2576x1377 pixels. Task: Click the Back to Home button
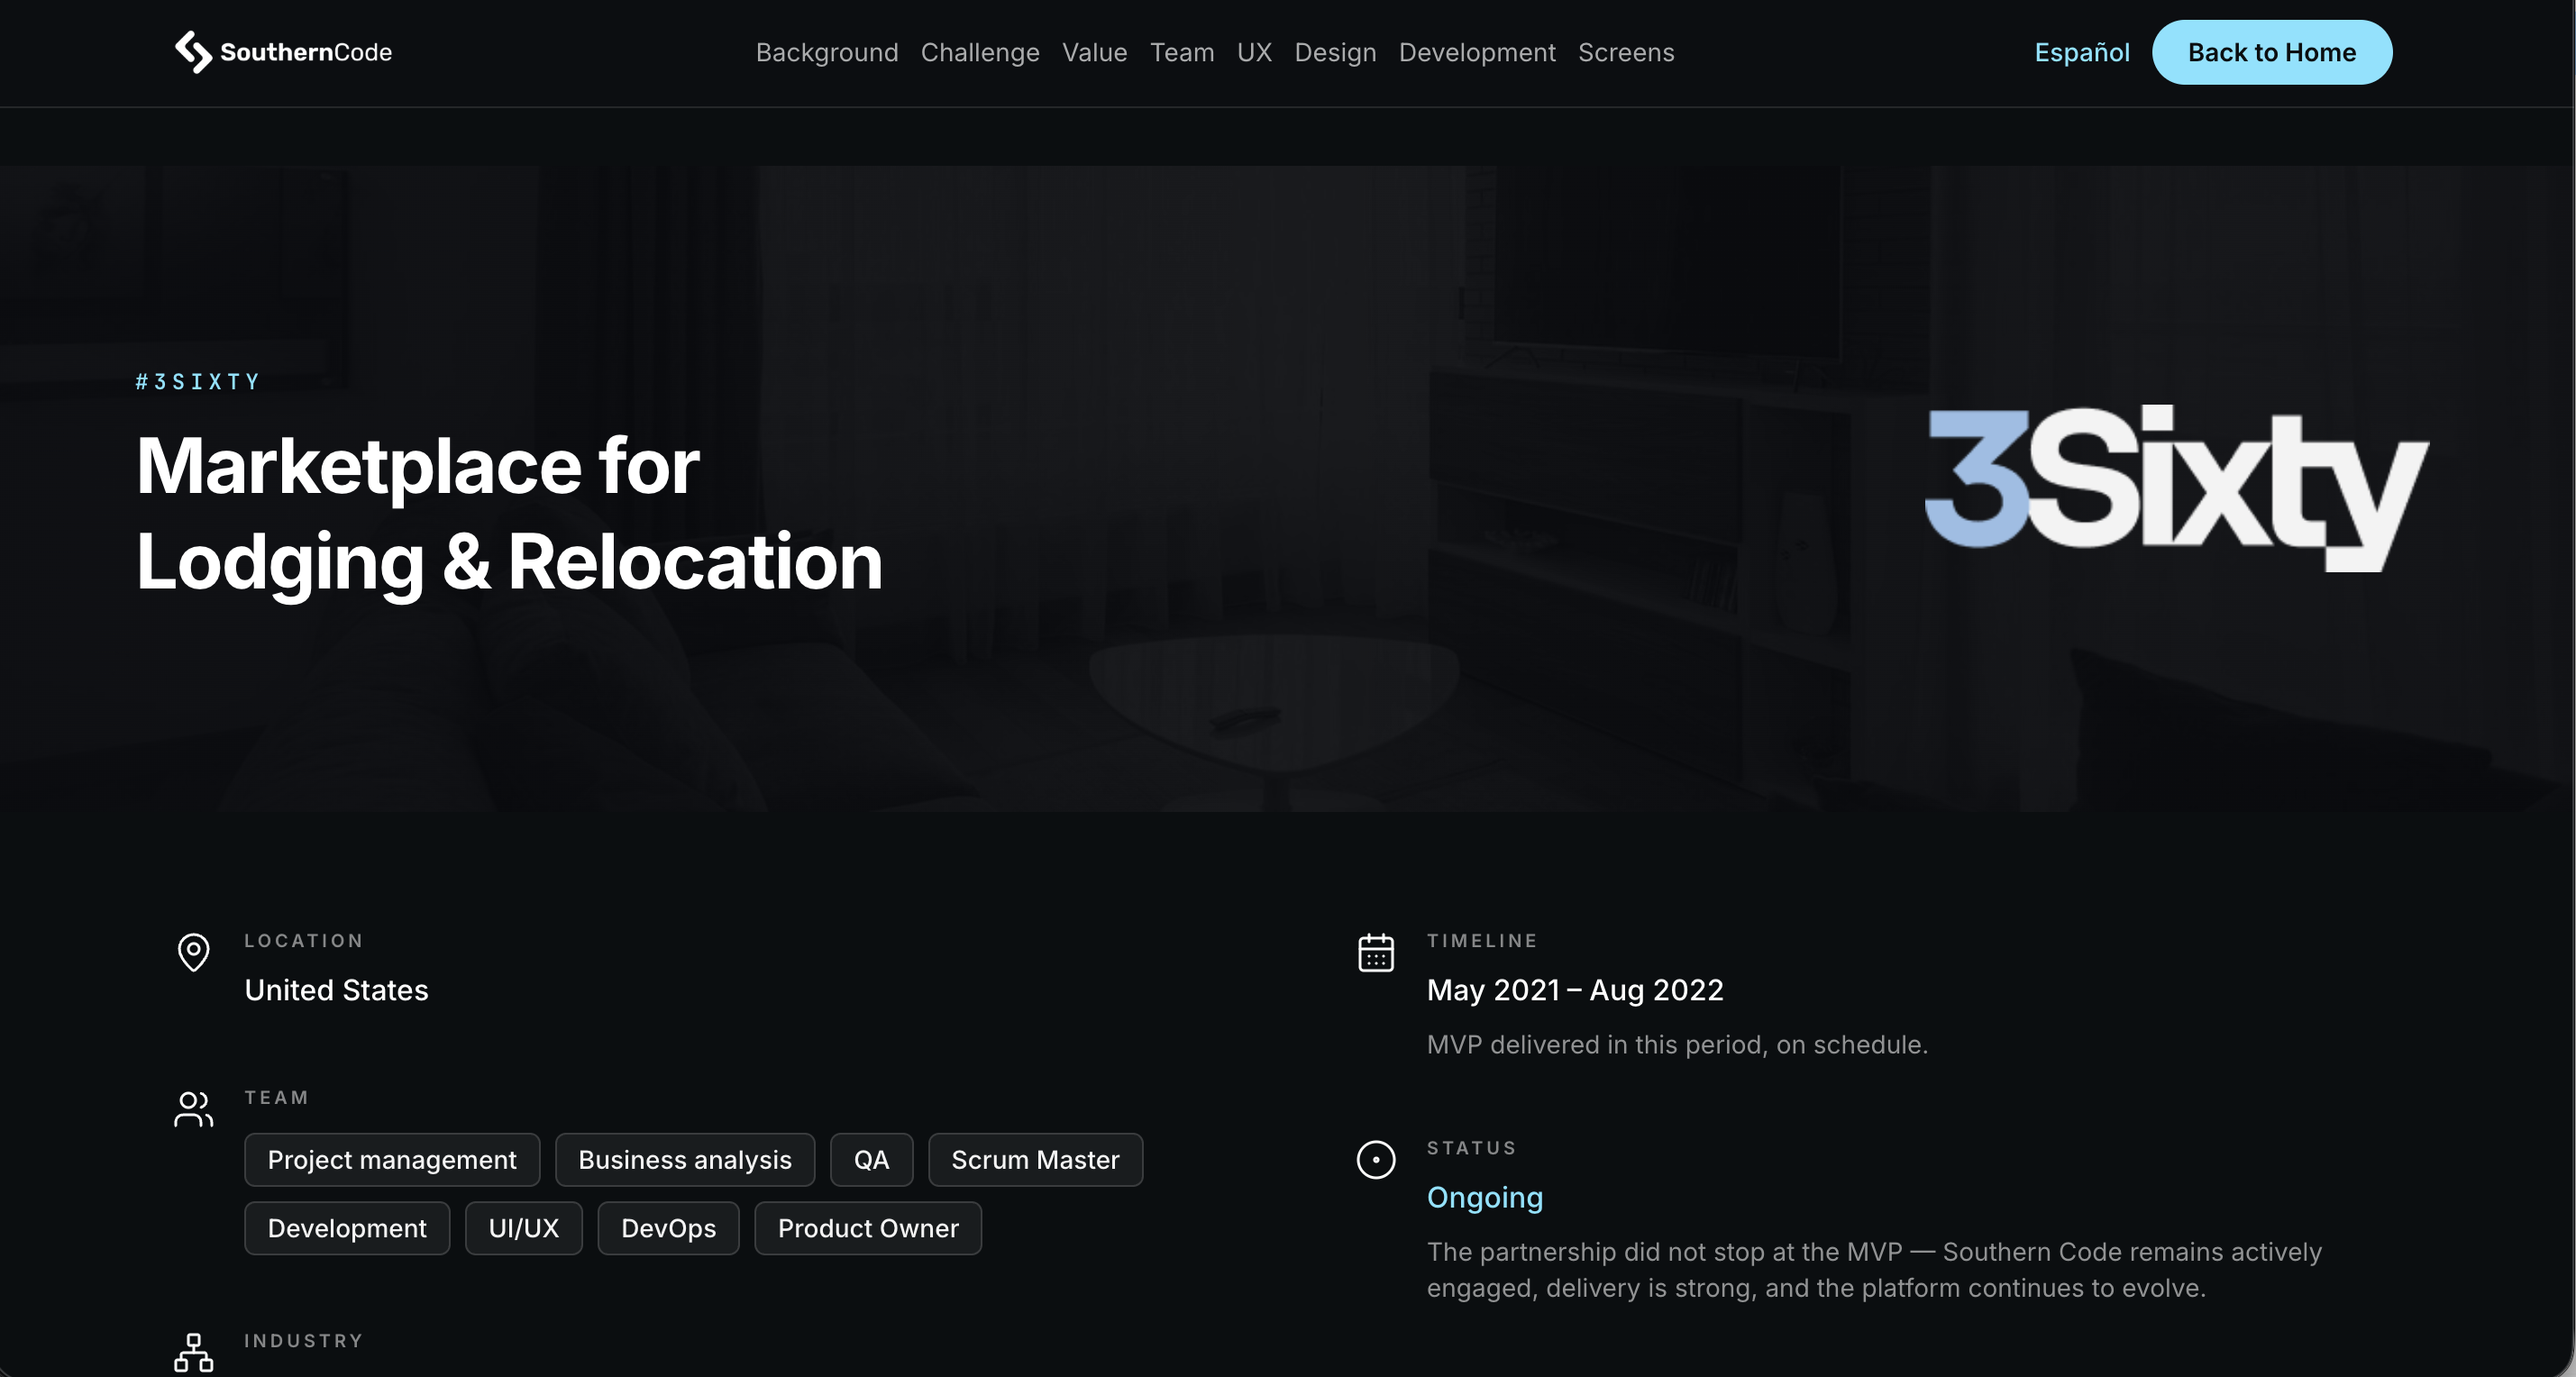coord(2272,52)
